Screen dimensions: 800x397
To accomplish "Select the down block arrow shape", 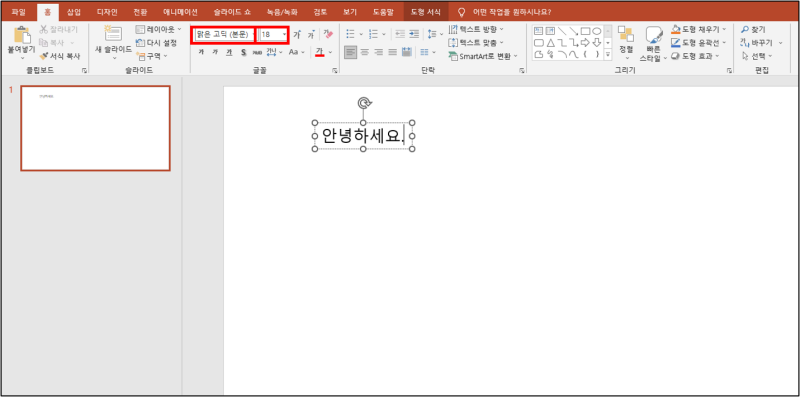I will tap(596, 42).
